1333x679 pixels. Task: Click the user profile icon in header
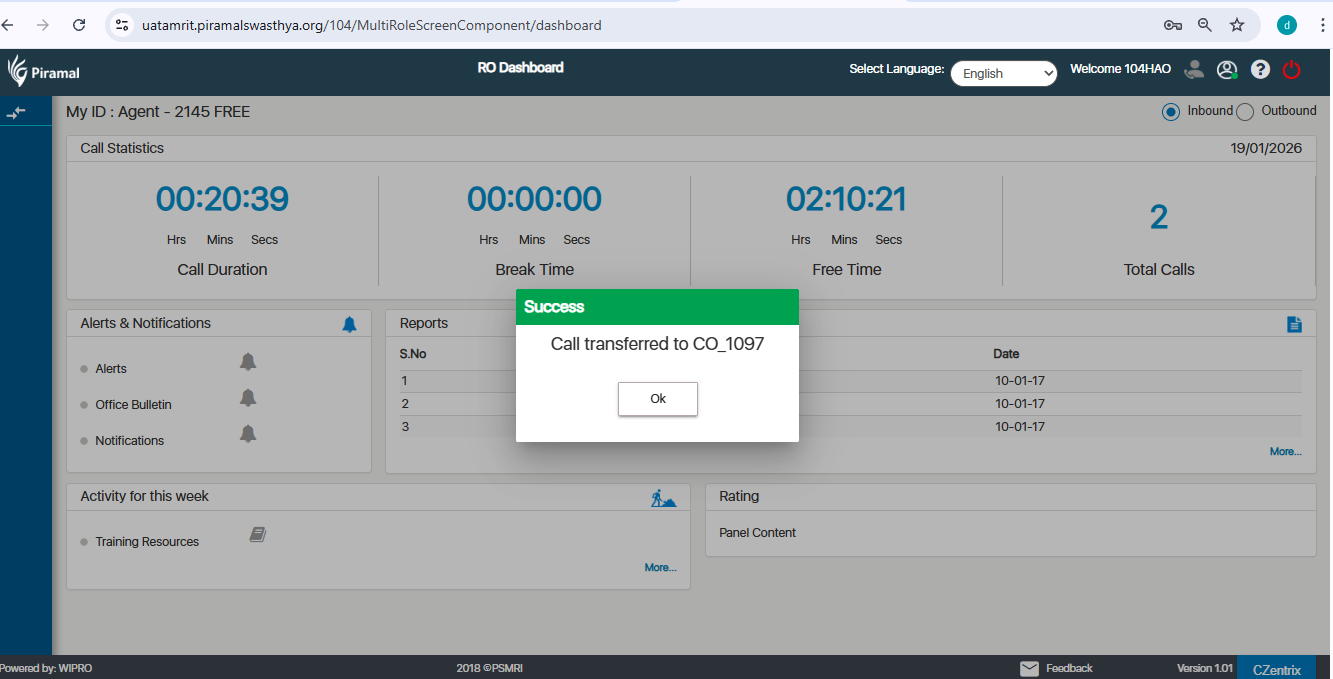coord(1227,70)
